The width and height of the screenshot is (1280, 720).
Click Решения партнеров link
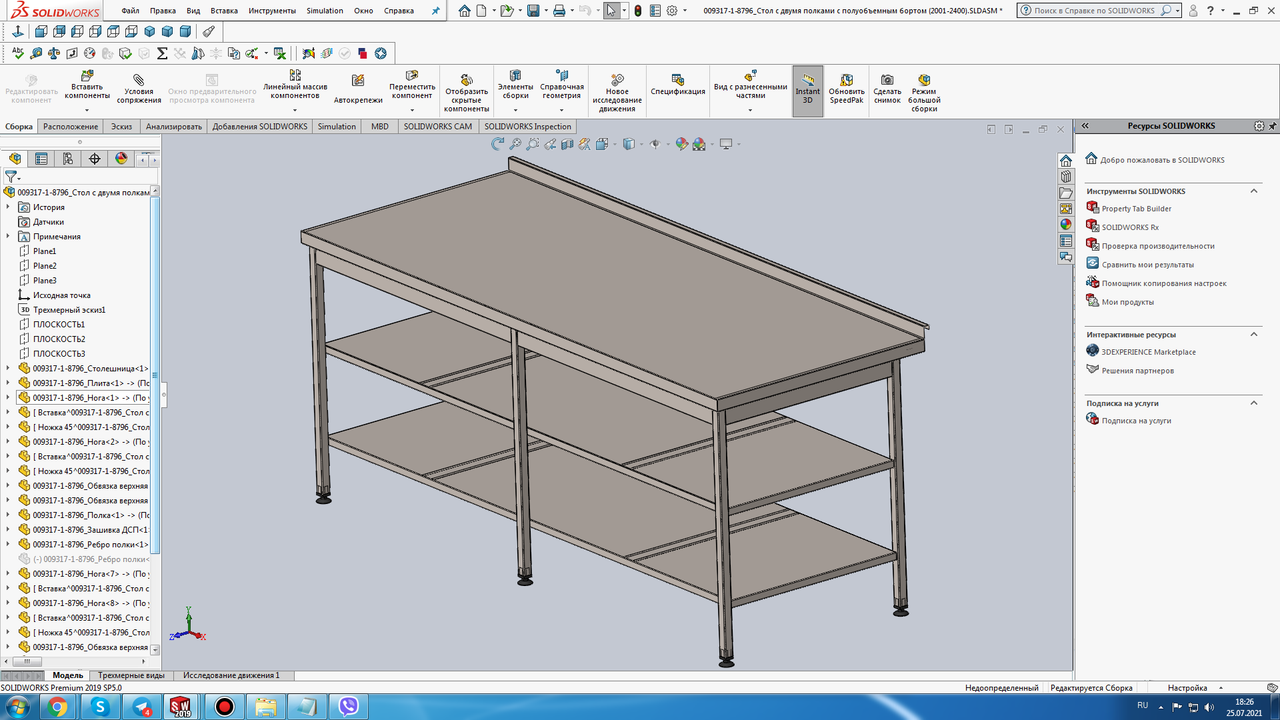tap(1137, 371)
